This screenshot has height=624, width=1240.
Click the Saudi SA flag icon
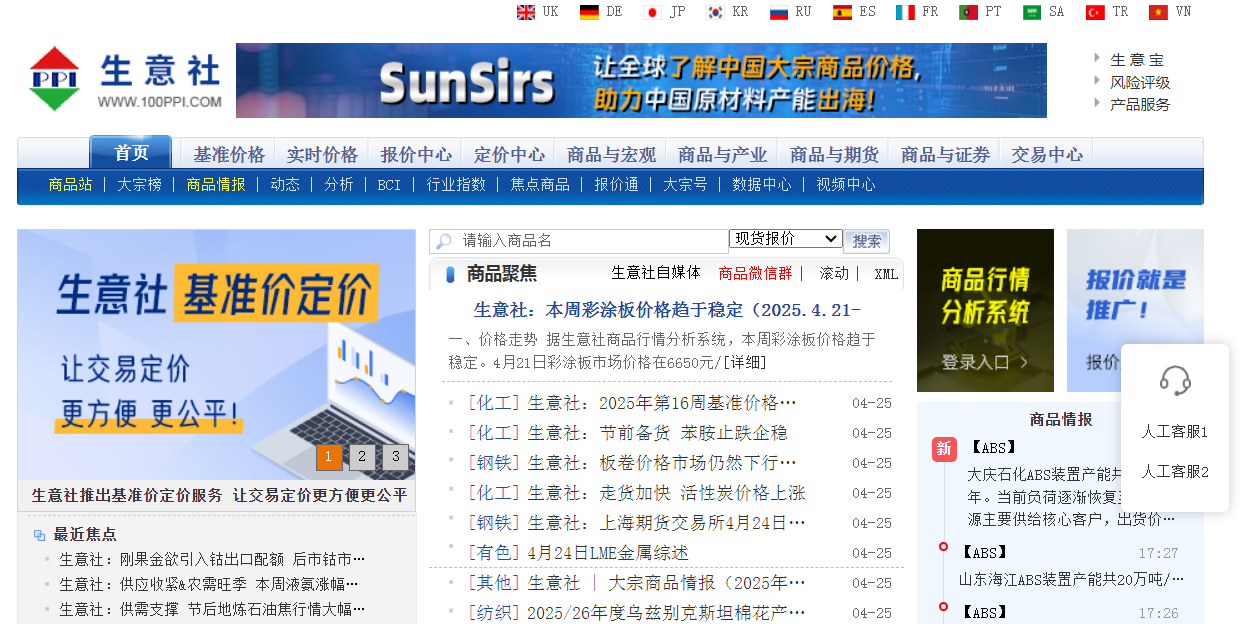1032,12
